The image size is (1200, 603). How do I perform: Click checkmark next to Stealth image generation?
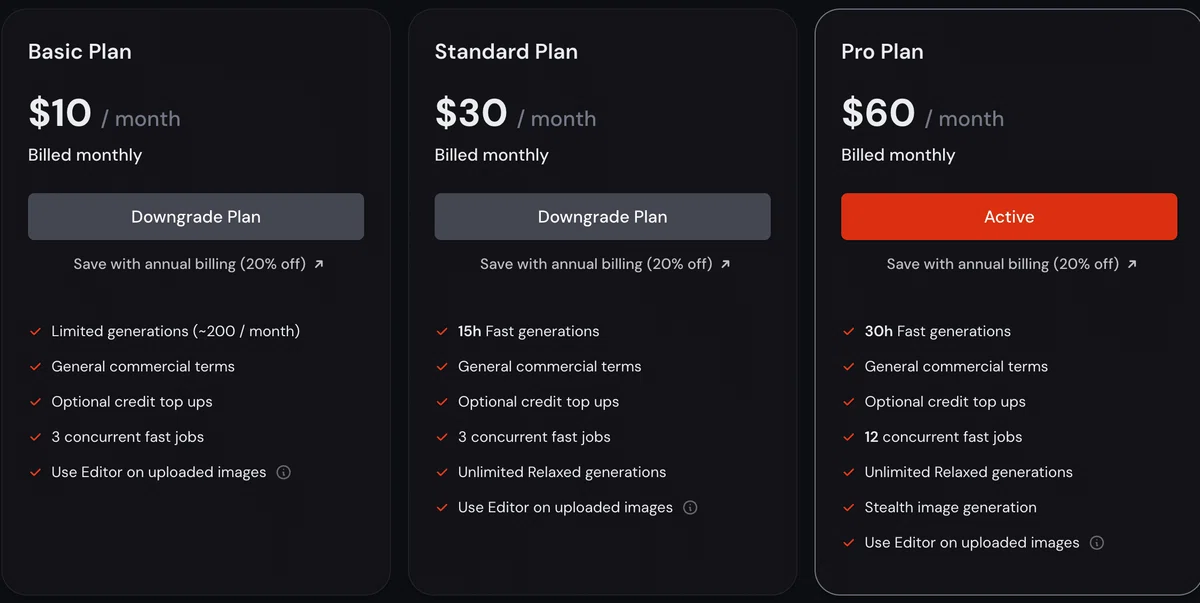coord(848,508)
